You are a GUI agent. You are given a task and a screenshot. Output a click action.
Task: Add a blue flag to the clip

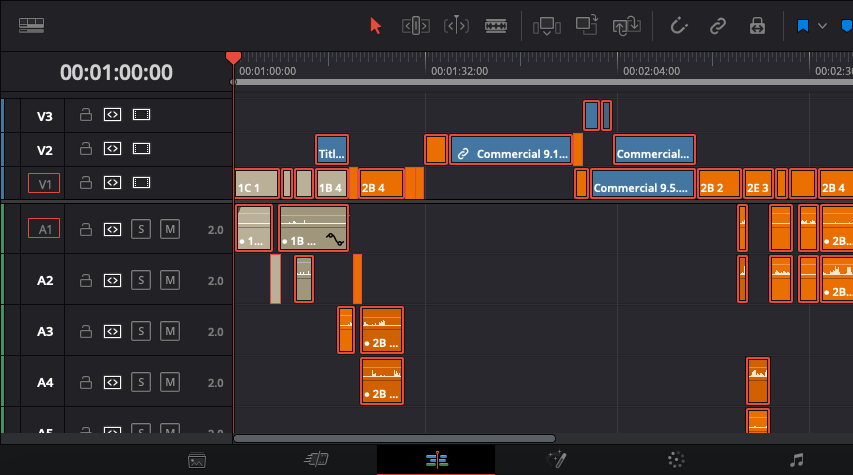click(802, 26)
